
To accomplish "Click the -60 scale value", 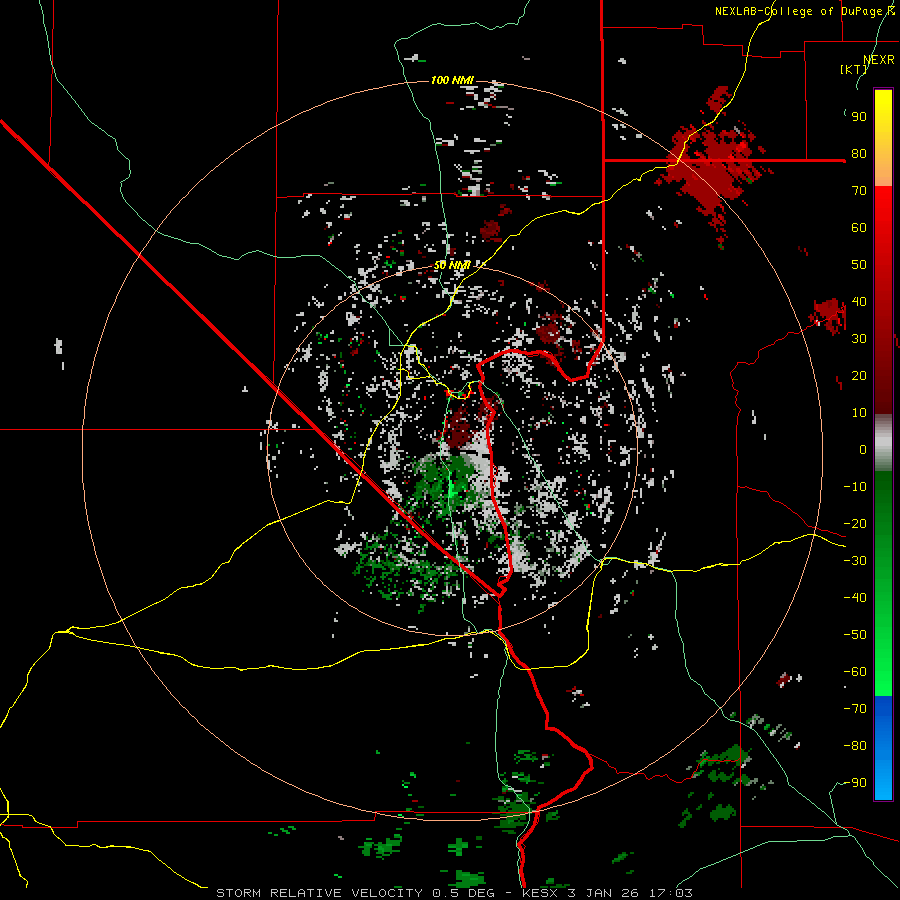I will click(x=855, y=672).
